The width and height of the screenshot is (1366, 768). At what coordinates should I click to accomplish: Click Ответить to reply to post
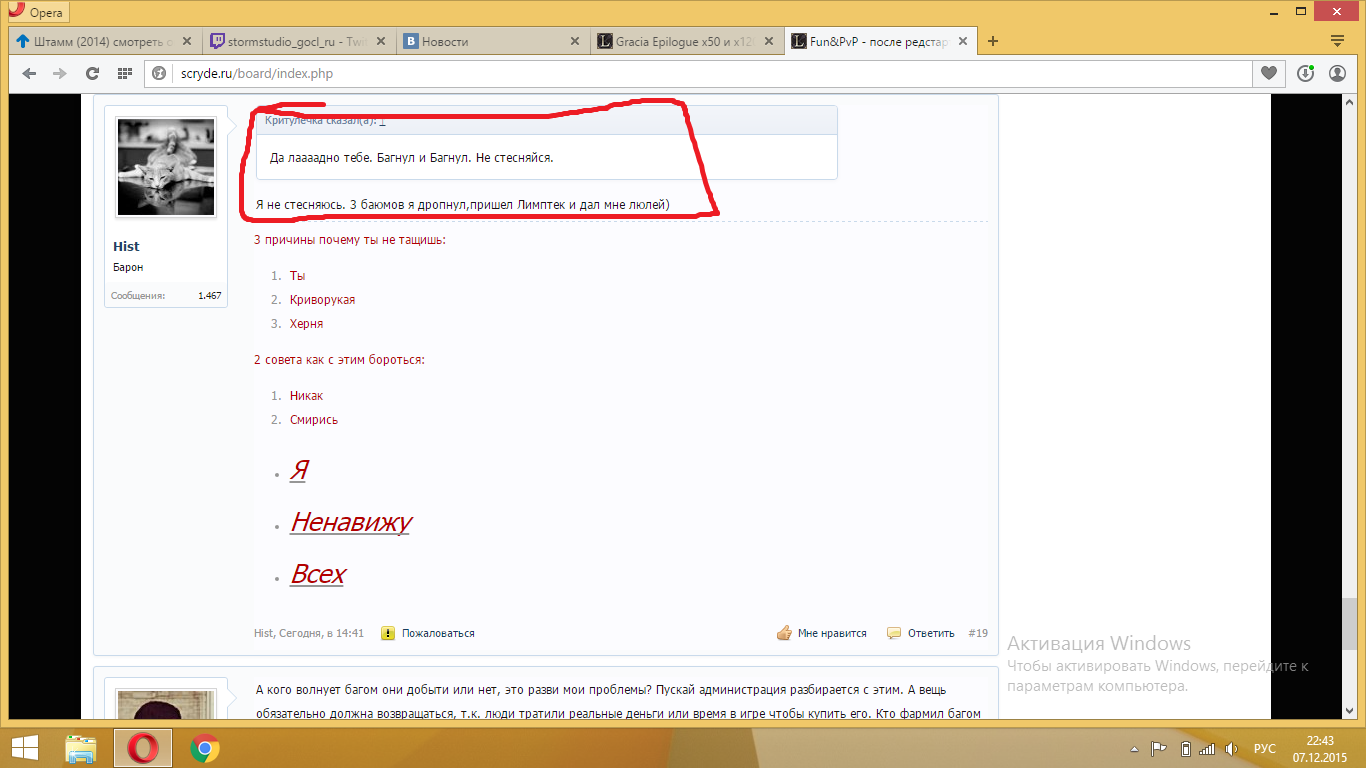tap(930, 633)
